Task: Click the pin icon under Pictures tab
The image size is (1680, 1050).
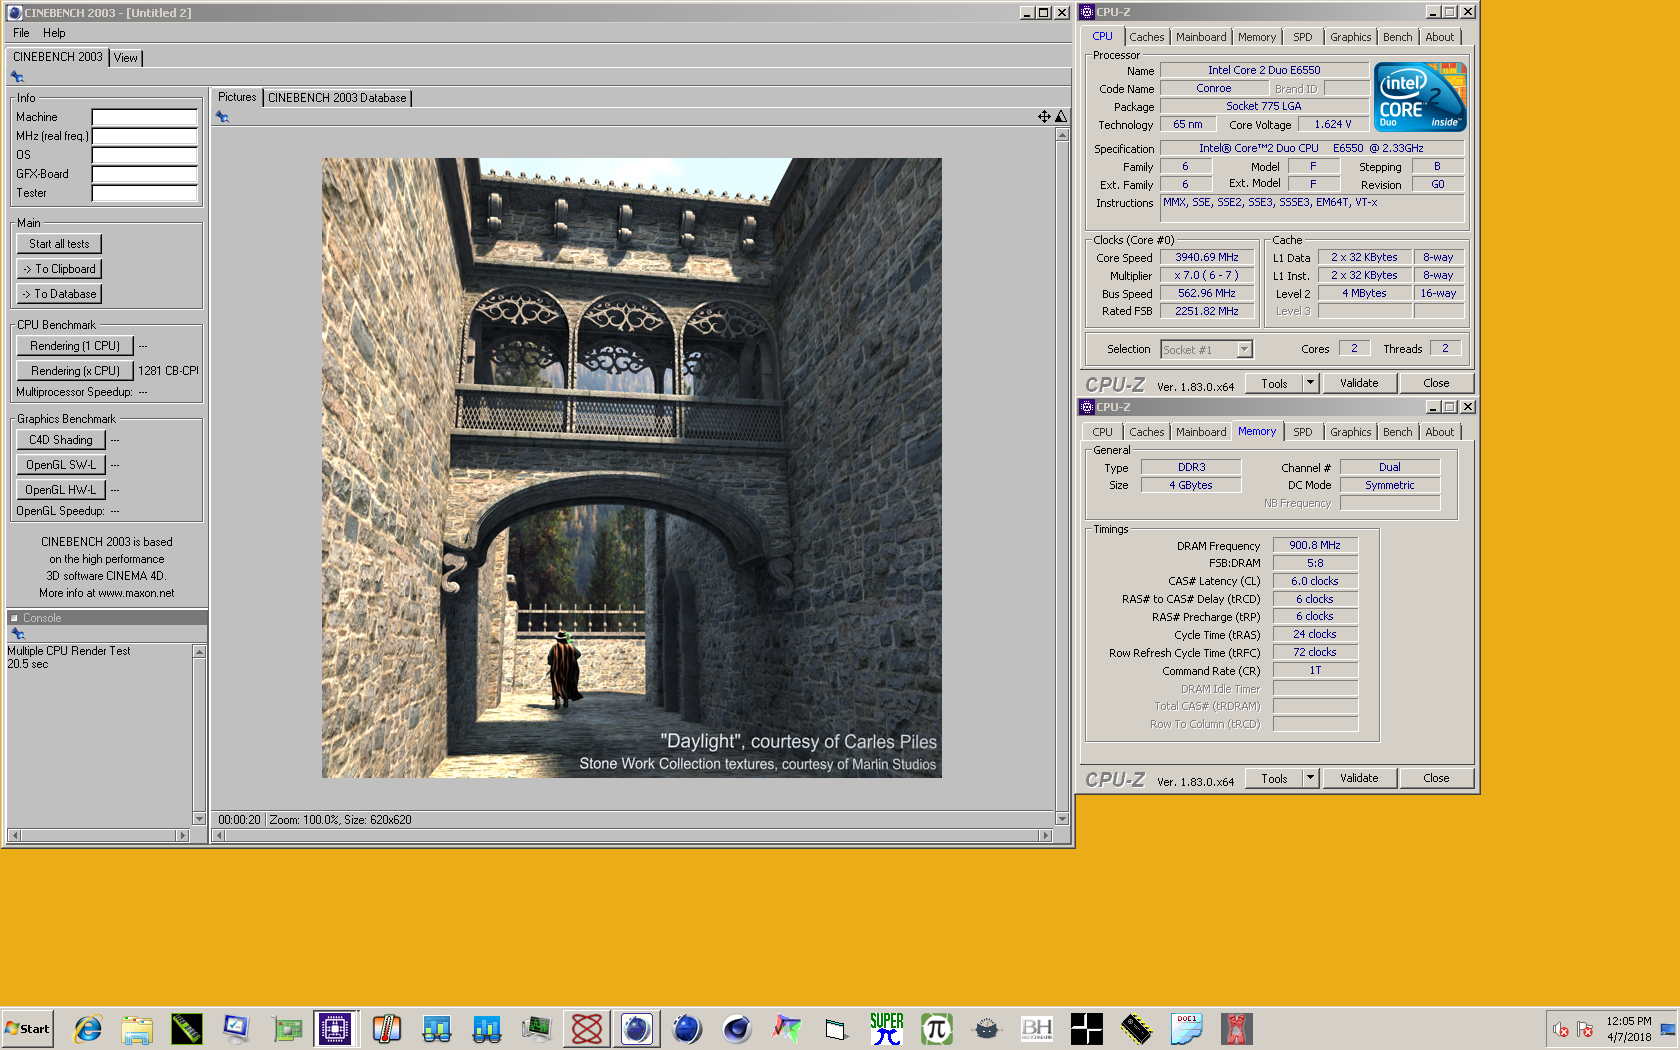Action: [x=223, y=117]
